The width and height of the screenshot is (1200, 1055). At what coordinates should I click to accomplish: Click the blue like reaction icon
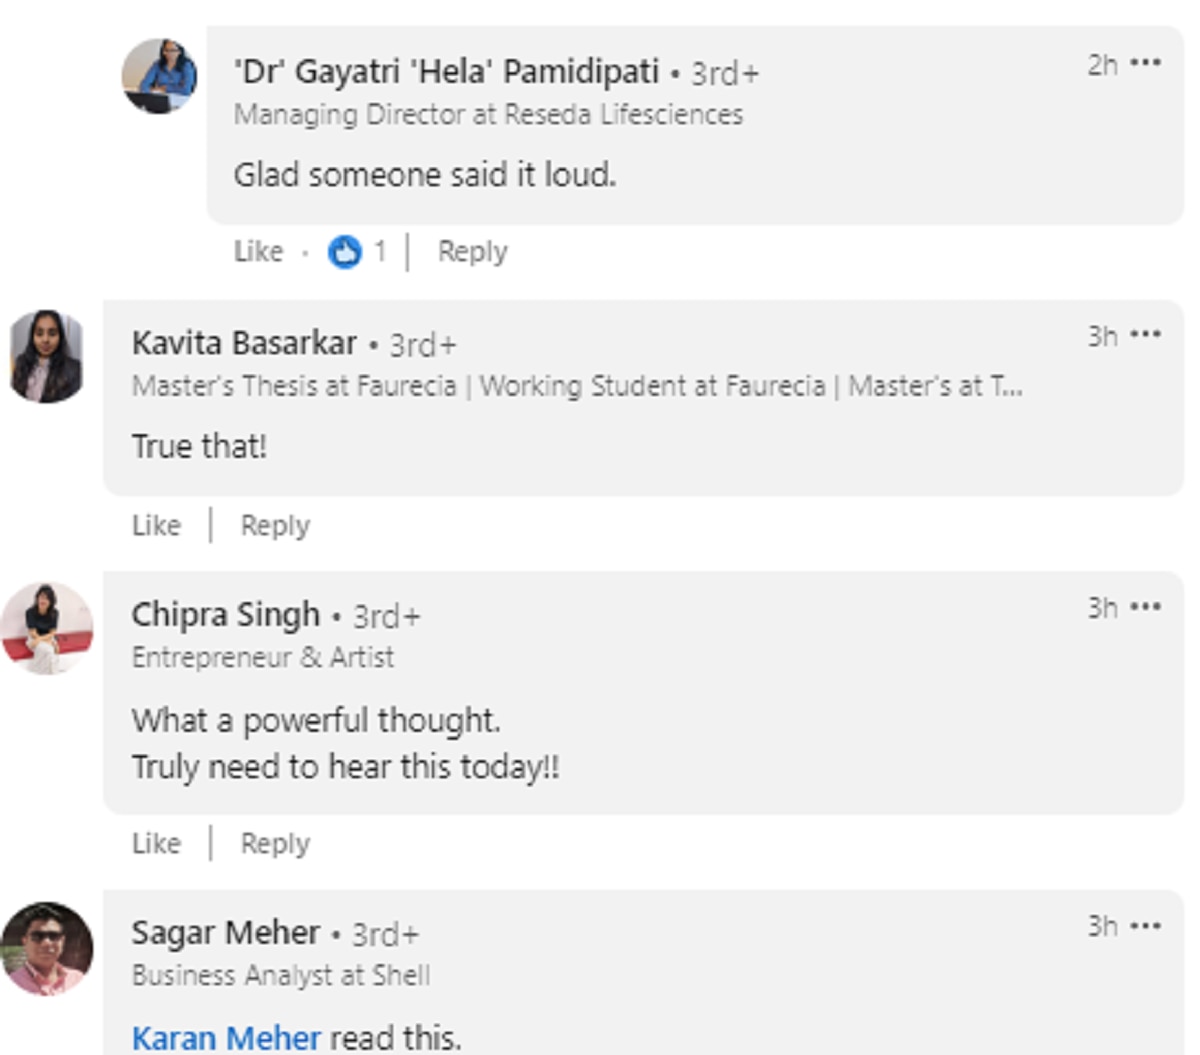(344, 252)
